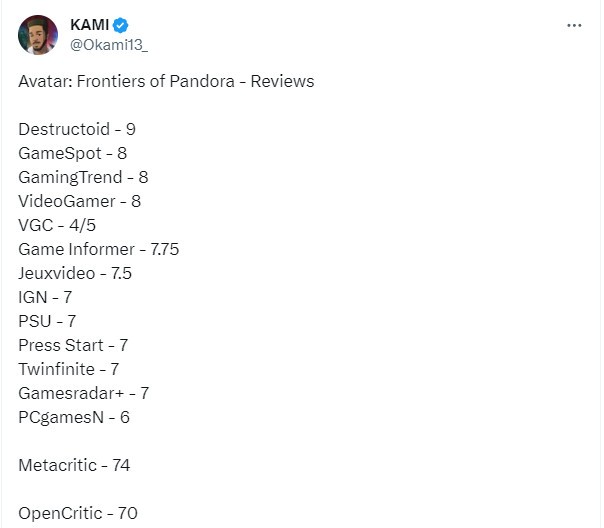This screenshot has width=604, height=528.
Task: Select the 'Gamesradar+ - 7' line
Action: pos(83,393)
